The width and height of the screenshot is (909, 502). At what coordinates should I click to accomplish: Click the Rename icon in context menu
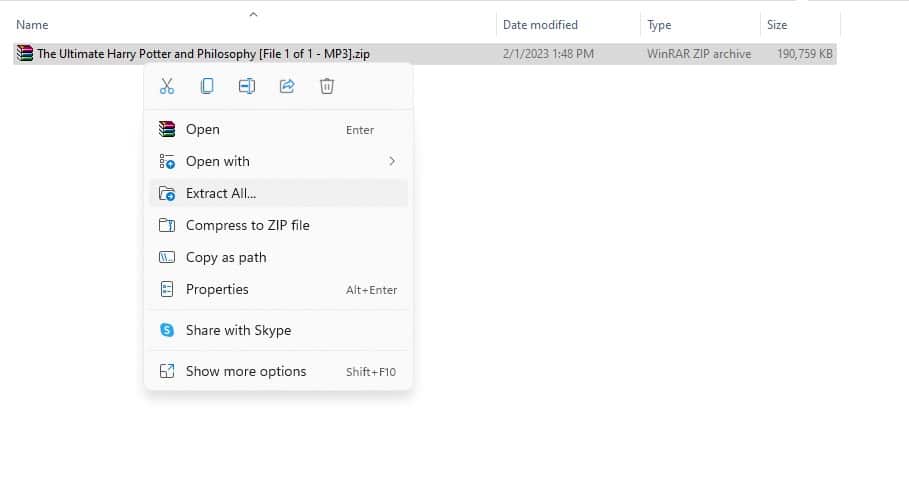coord(247,86)
